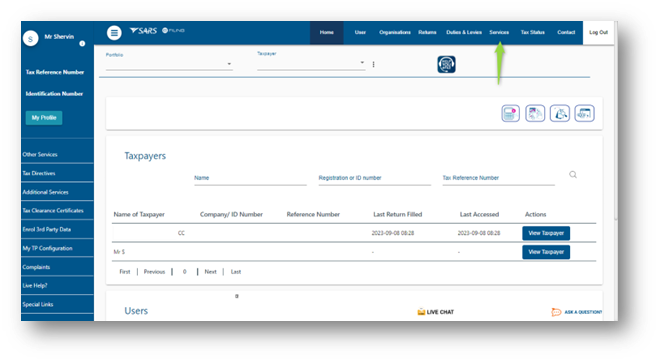Expand the Portfolio dropdown
This screenshot has width=660, height=363.
(x=169, y=64)
